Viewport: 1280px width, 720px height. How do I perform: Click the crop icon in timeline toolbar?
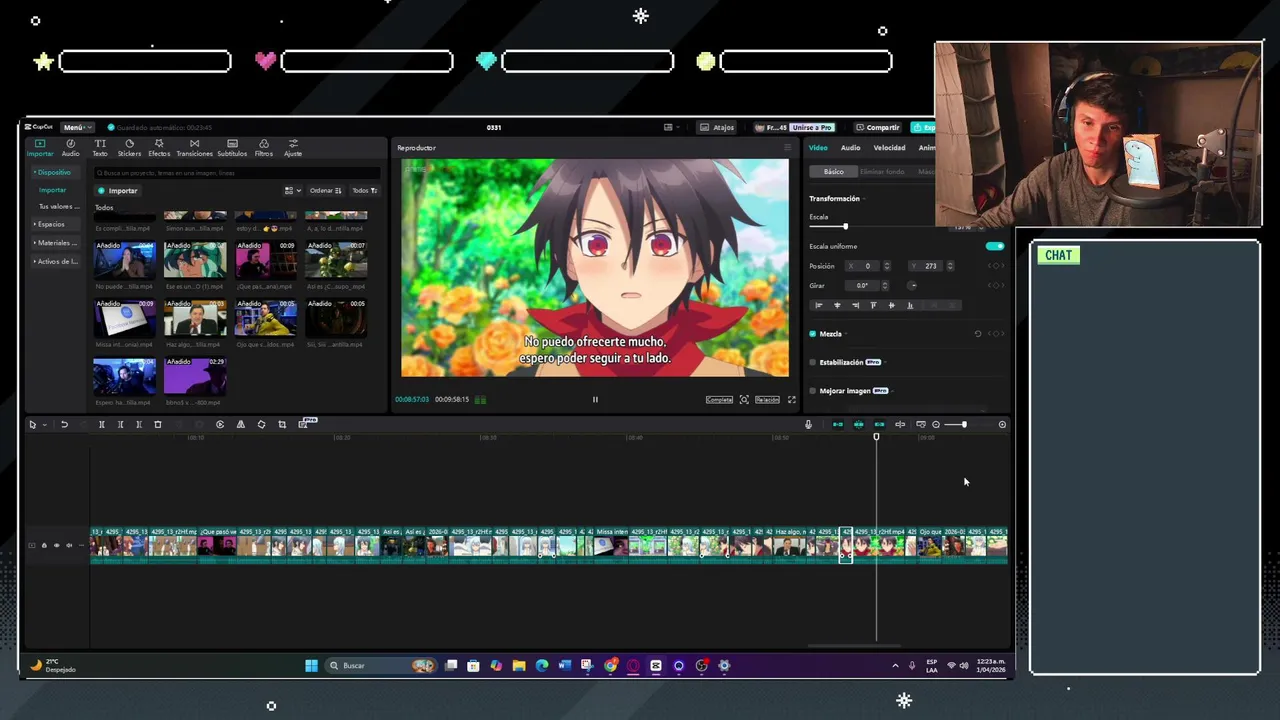(282, 425)
